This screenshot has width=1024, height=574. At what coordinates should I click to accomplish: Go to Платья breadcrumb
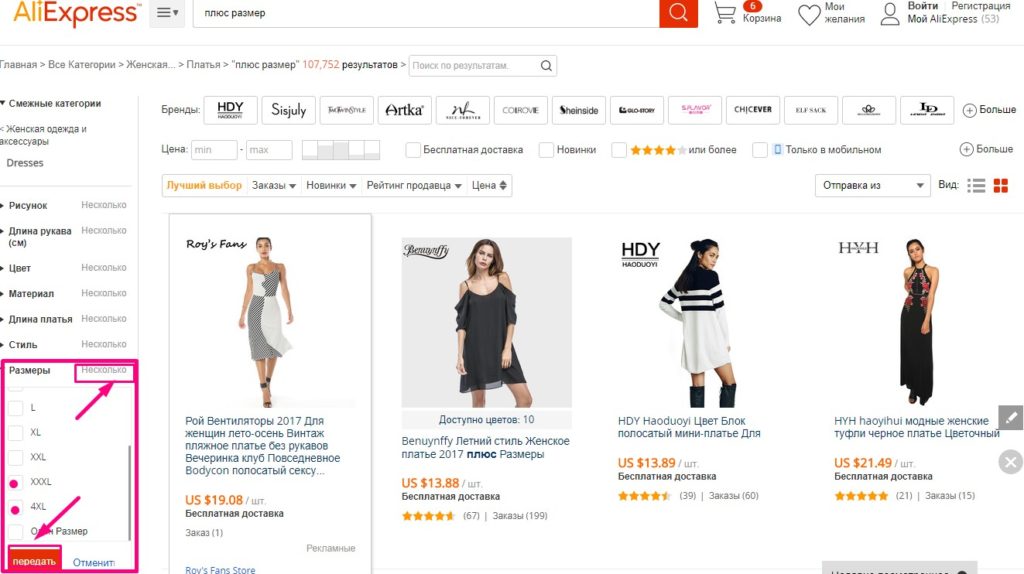pyautogui.click(x=204, y=65)
